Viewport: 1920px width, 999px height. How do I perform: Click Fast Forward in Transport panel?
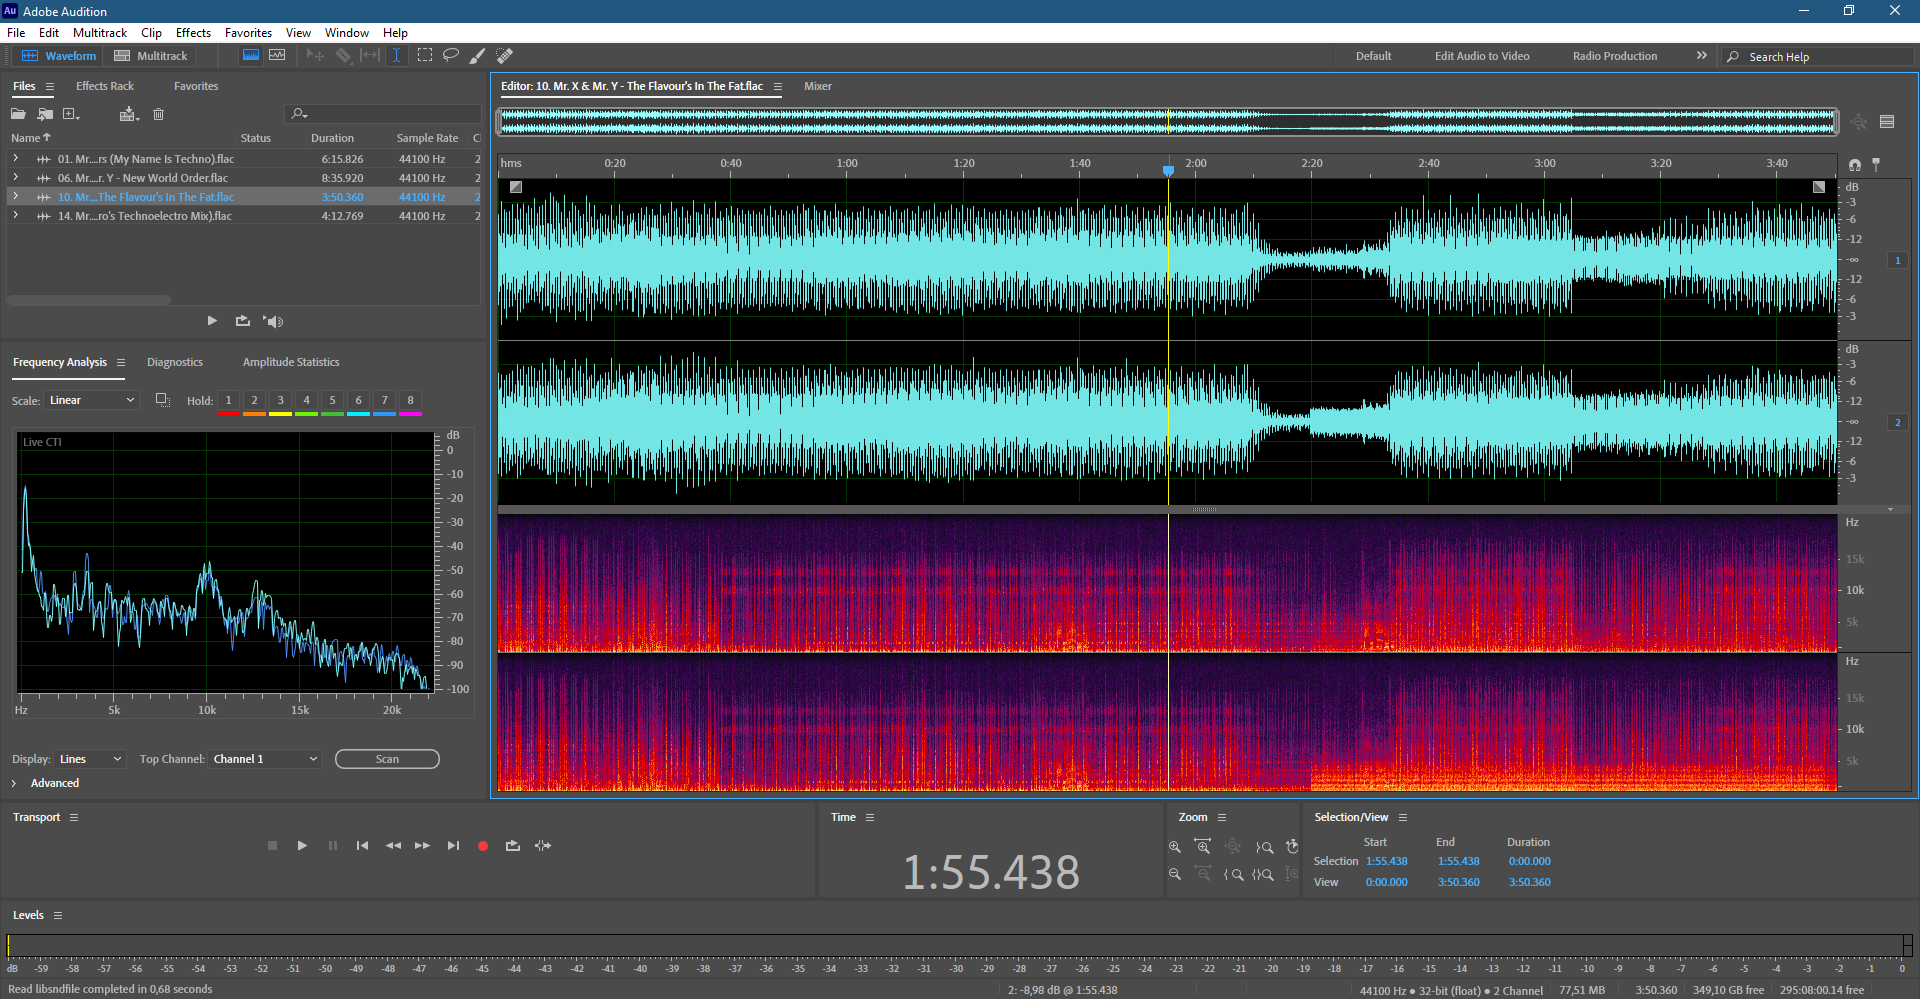(x=422, y=846)
